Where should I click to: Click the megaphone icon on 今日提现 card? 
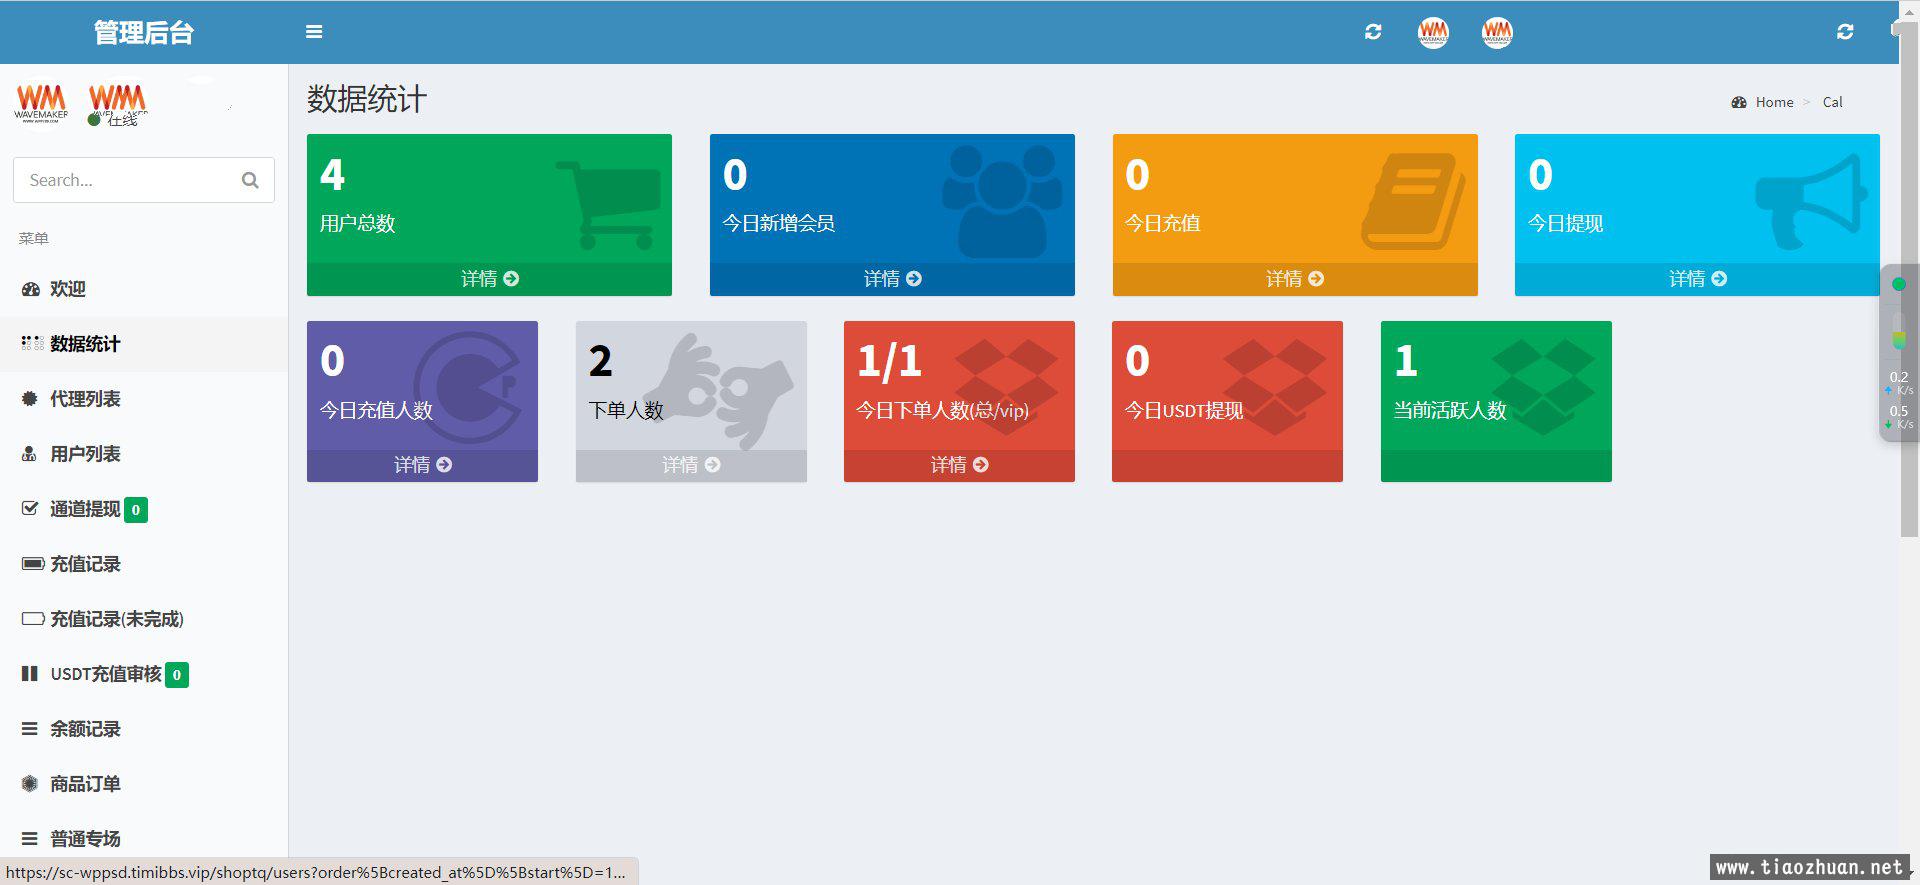[x=1812, y=202]
